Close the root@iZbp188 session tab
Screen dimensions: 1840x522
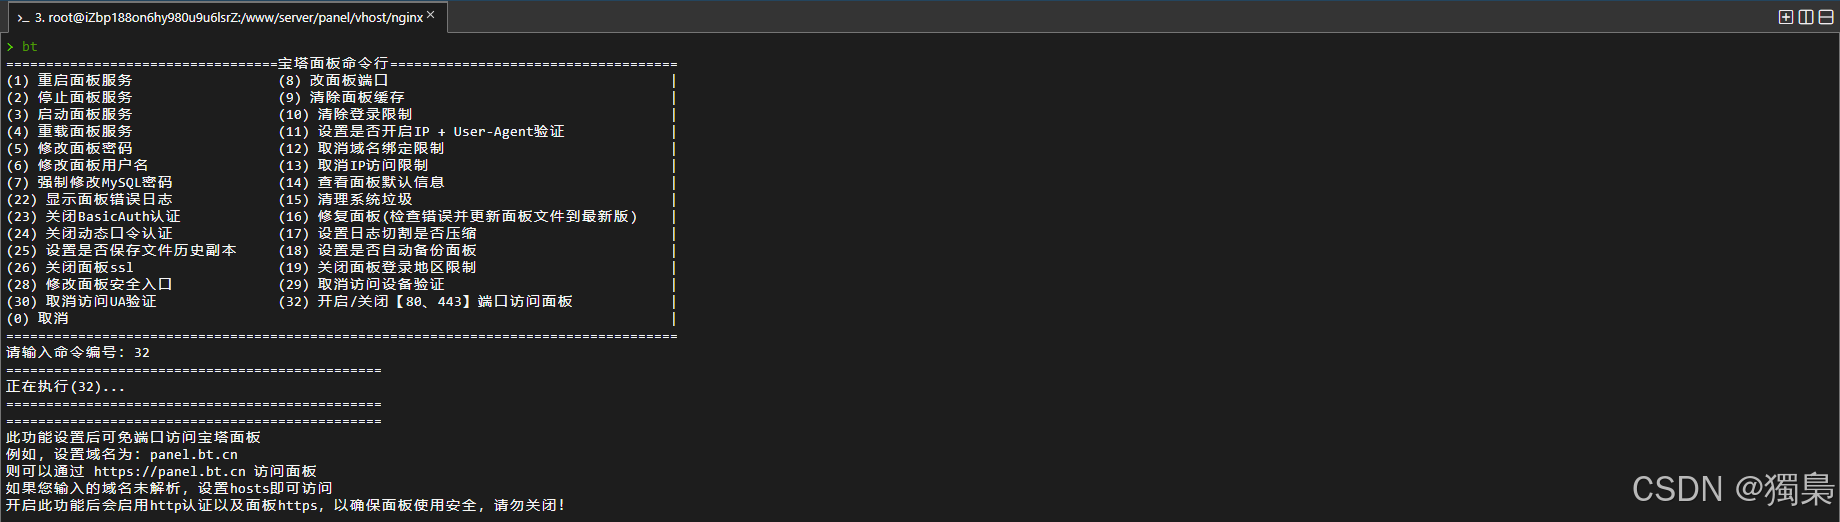coord(430,15)
